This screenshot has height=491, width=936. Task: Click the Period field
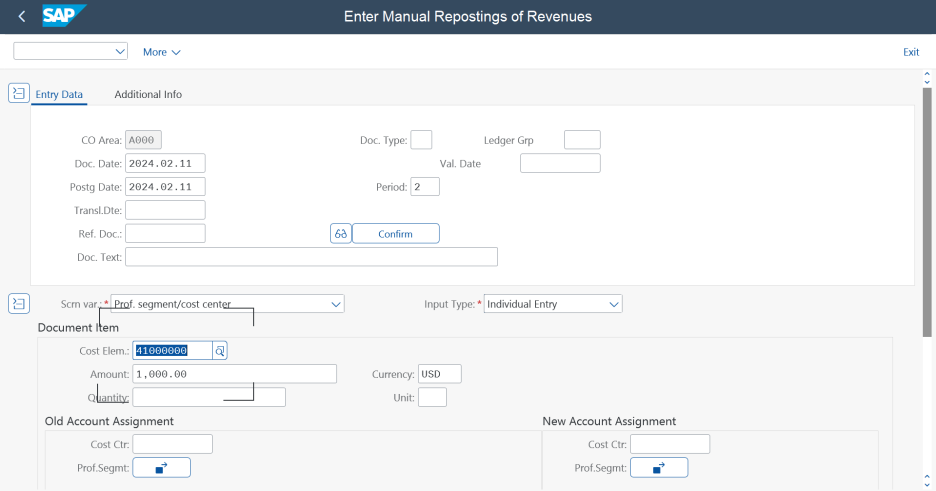pos(425,187)
